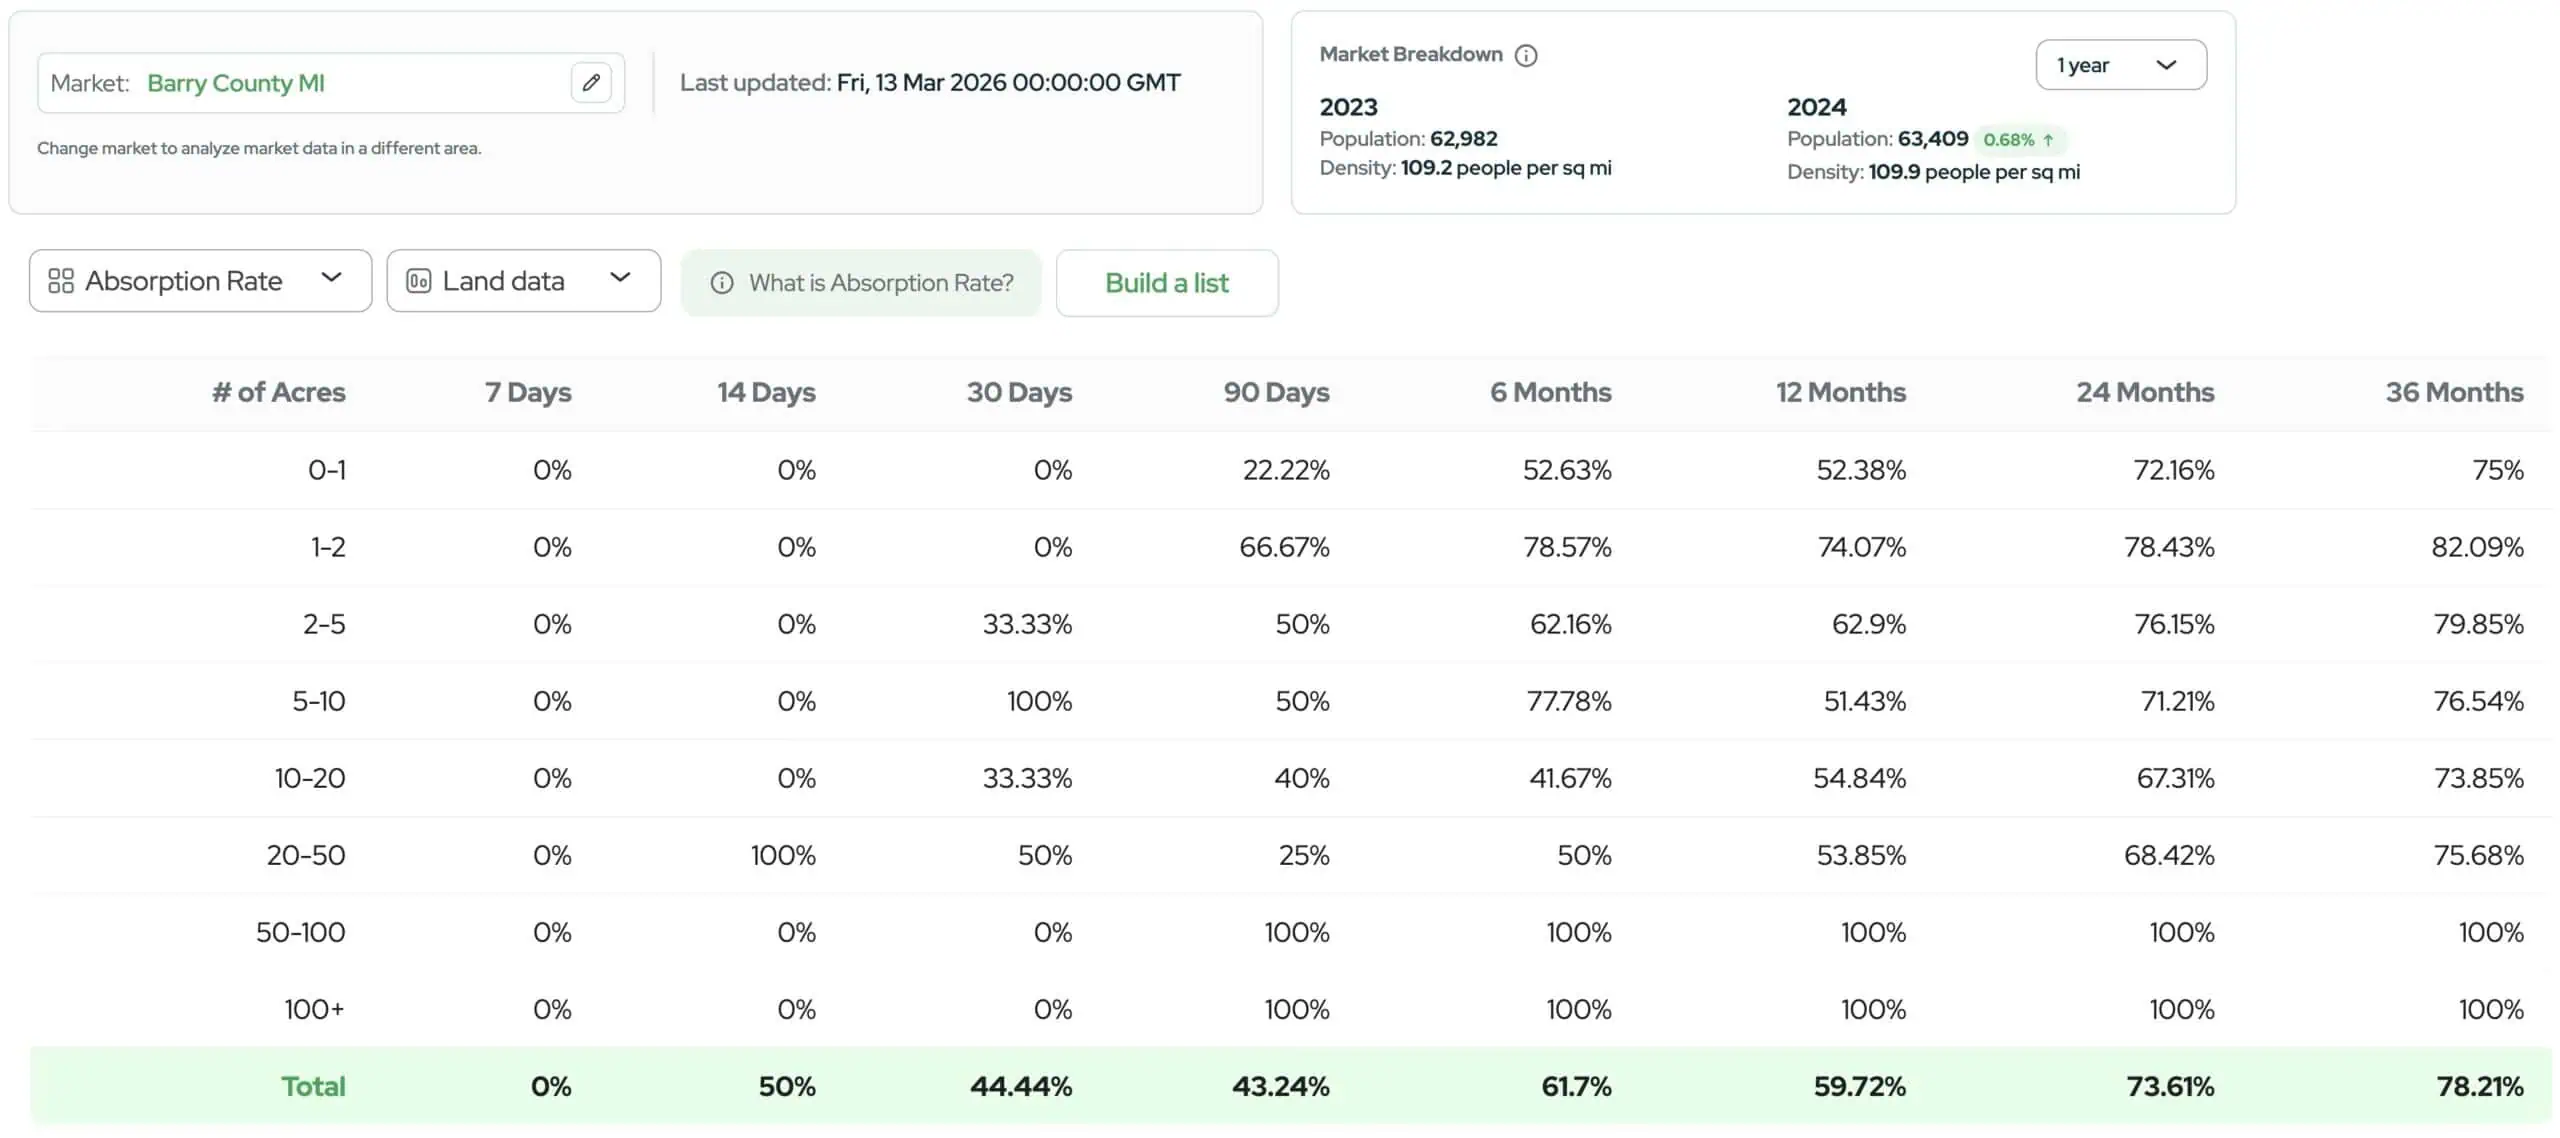Click the info icon beside What is Absorption Rate
The width and height of the screenshot is (2560, 1138).
coord(724,283)
